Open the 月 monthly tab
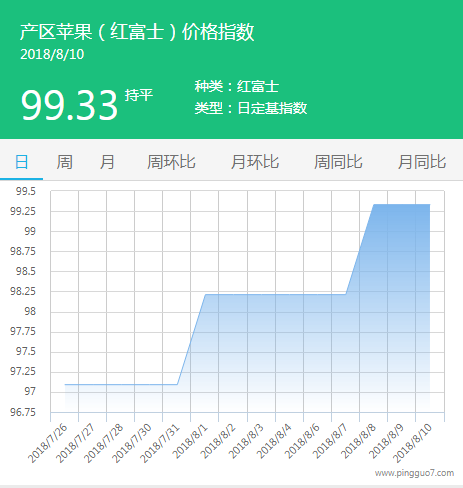The image size is (463, 488). [107, 162]
